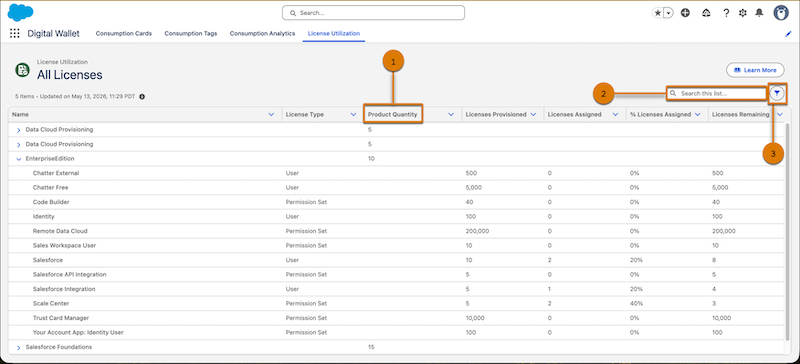The image size is (800, 364).
Task: Select the Scale Center row name
Action: point(51,303)
